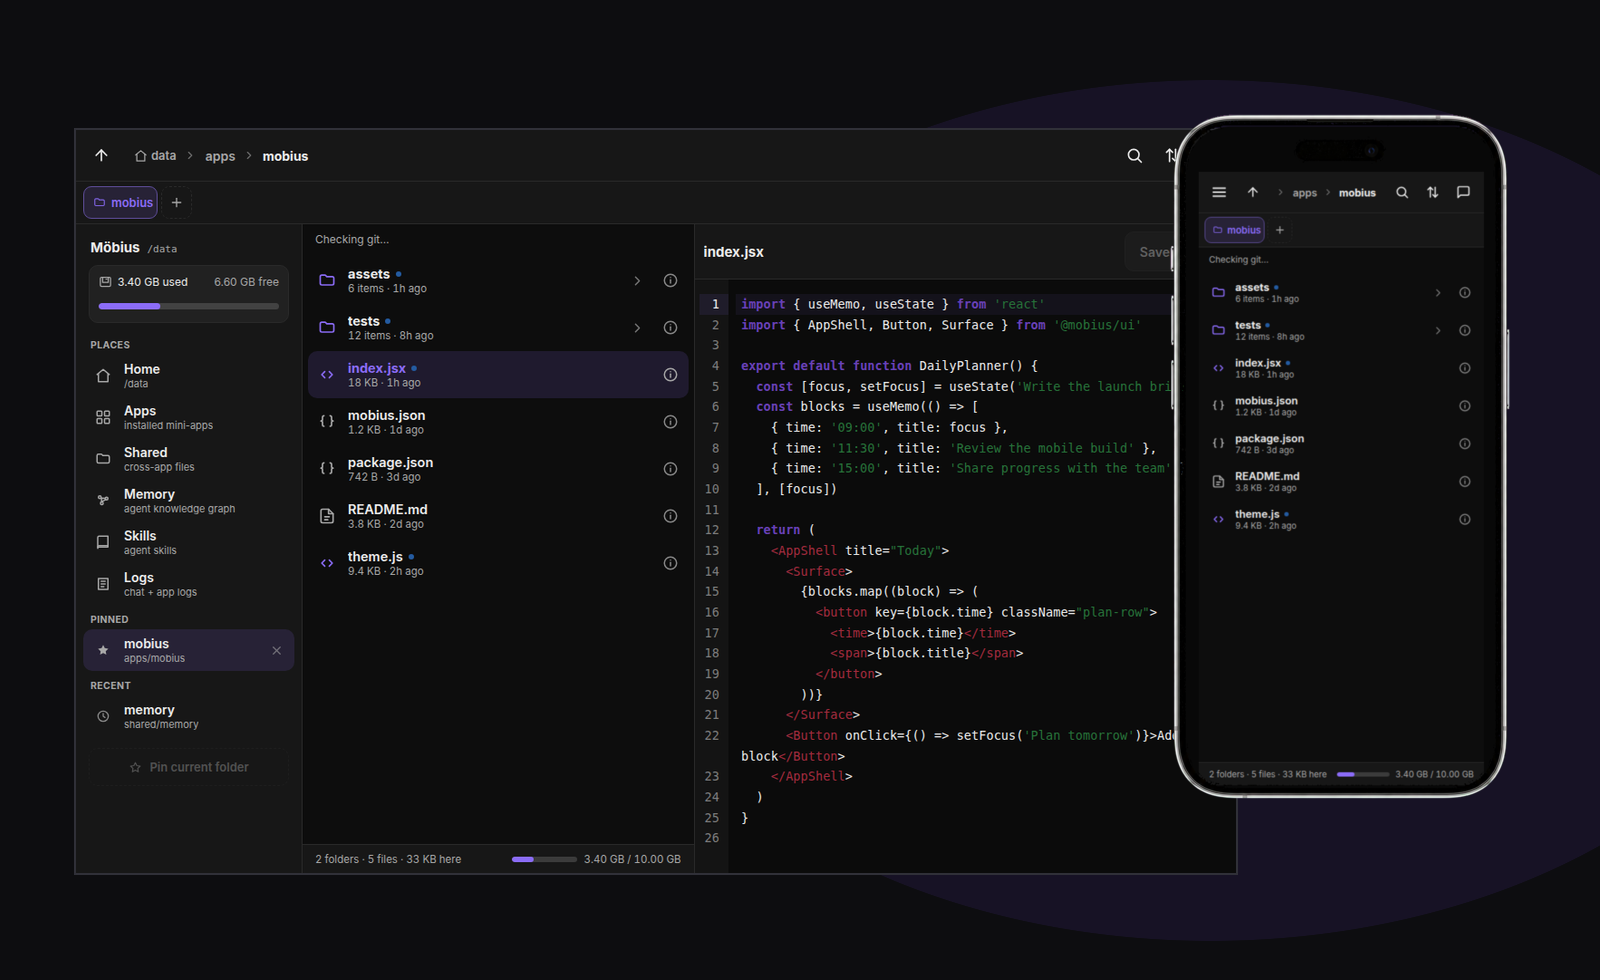Viewport: 1600px width, 980px height.
Task: Open search on phone header
Action: (1402, 192)
